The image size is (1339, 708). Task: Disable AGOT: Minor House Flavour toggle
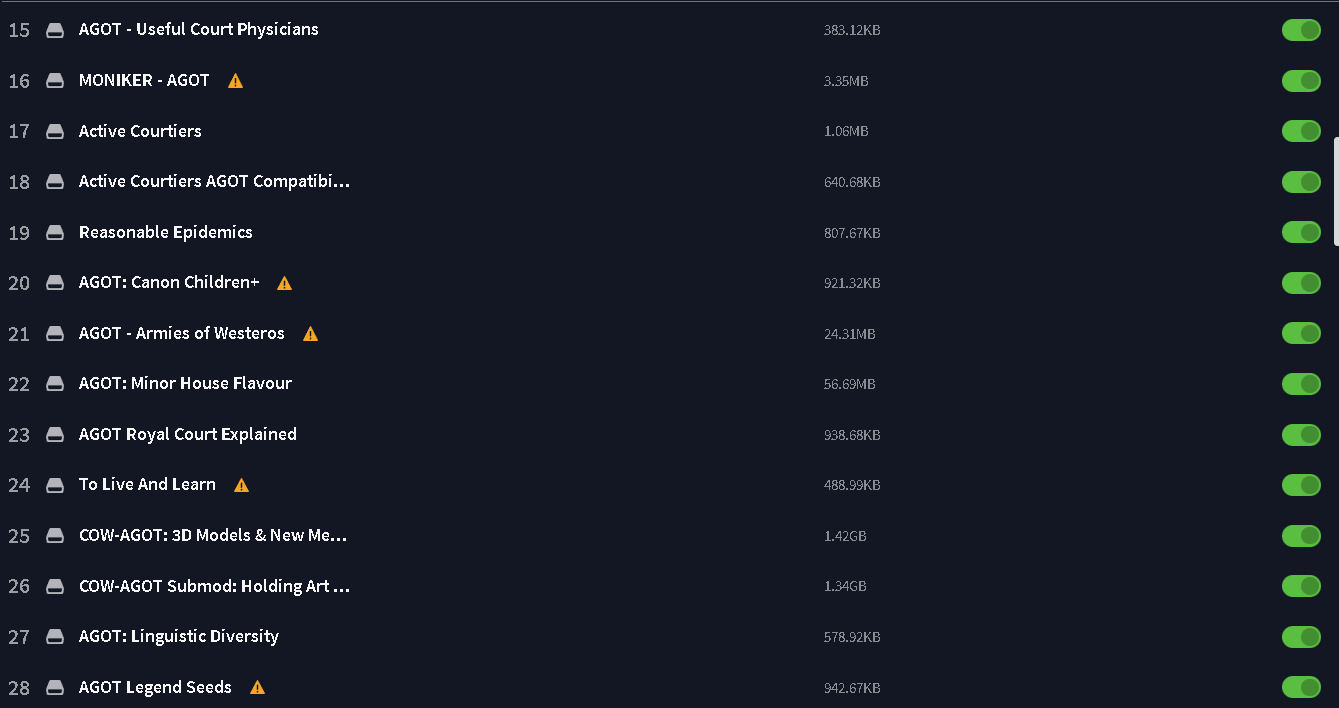coord(1301,384)
